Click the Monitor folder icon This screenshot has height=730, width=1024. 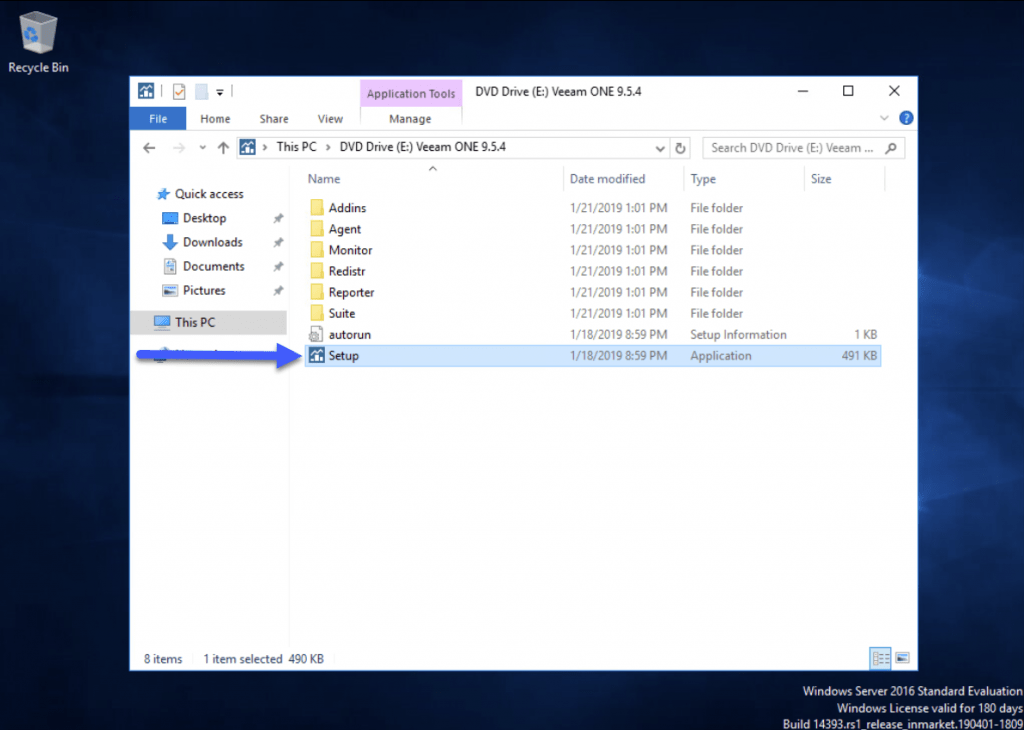coord(317,250)
